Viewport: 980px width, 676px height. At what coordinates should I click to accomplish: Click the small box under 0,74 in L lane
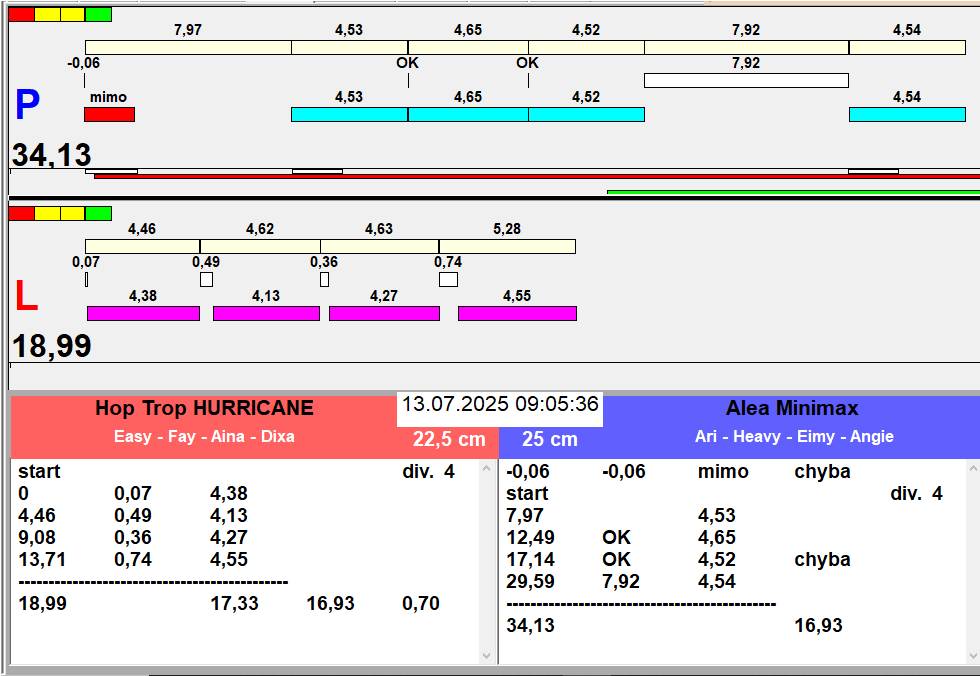[x=448, y=279]
